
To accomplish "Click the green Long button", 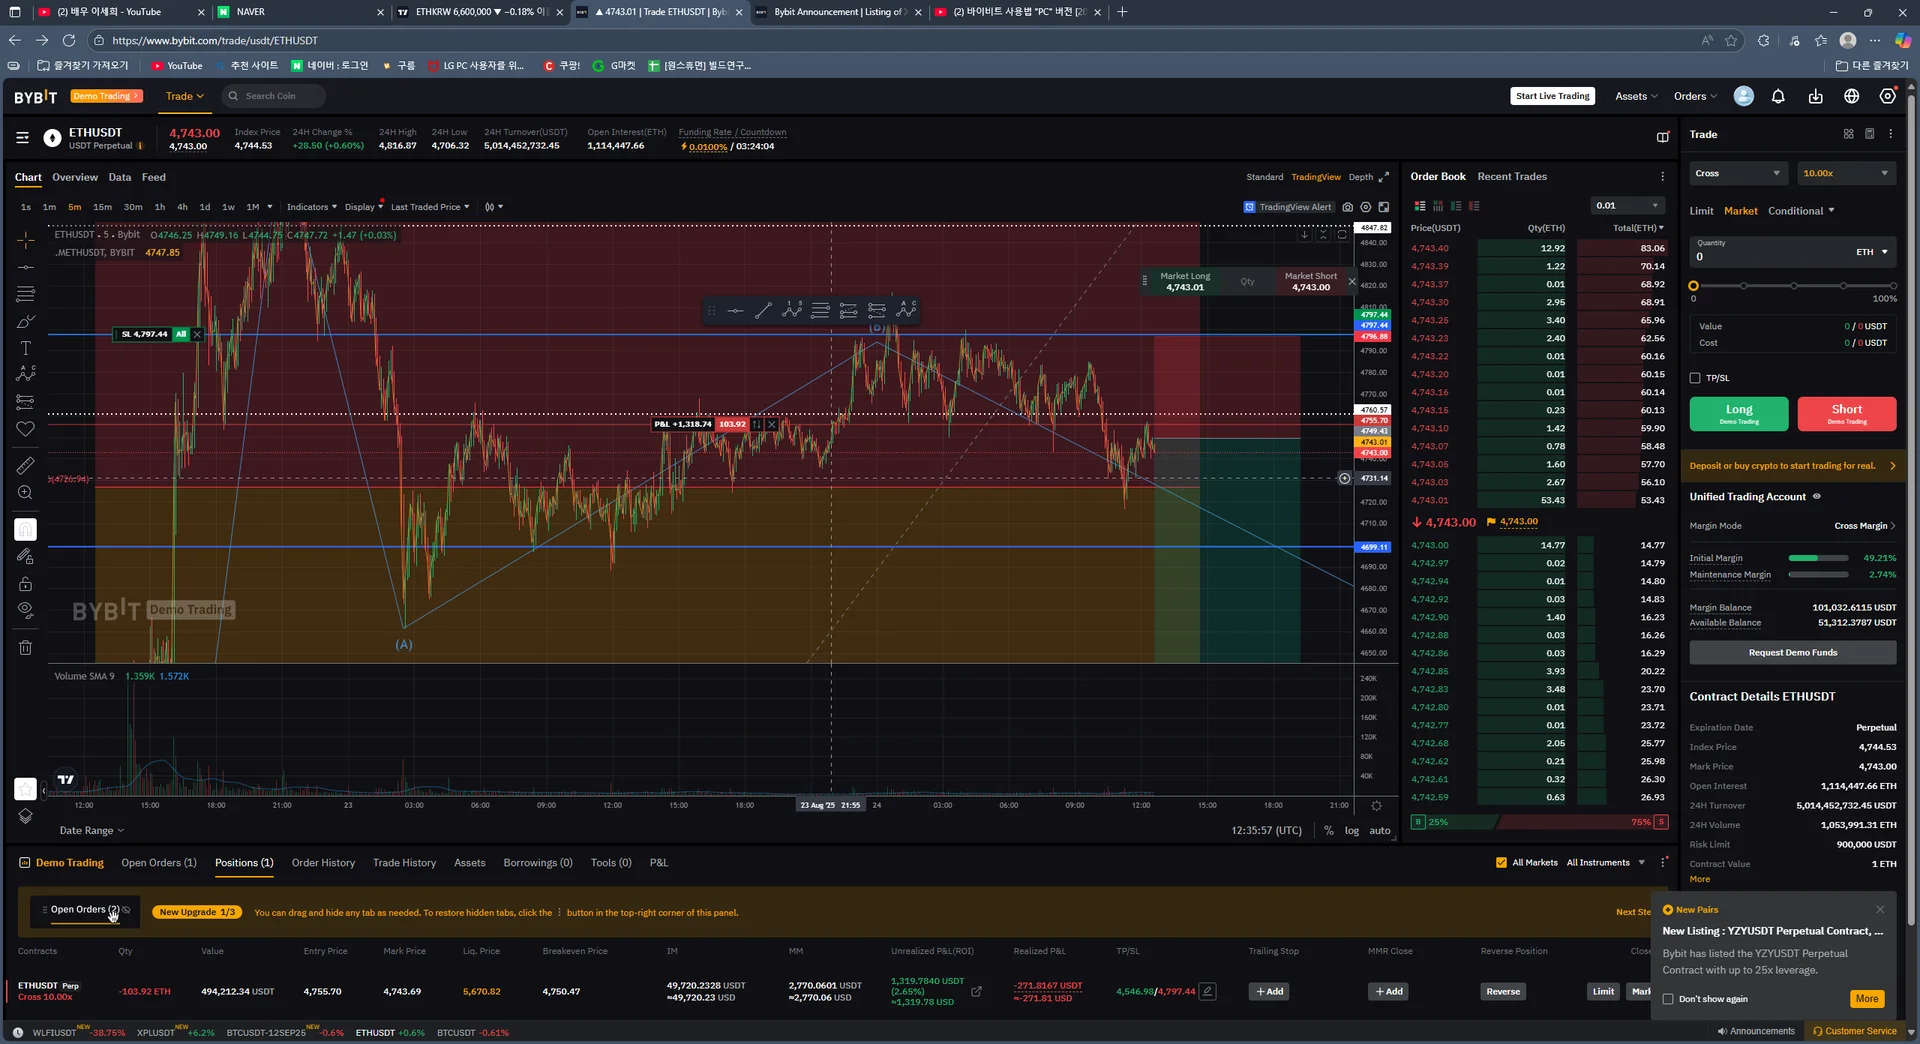I will (x=1738, y=413).
